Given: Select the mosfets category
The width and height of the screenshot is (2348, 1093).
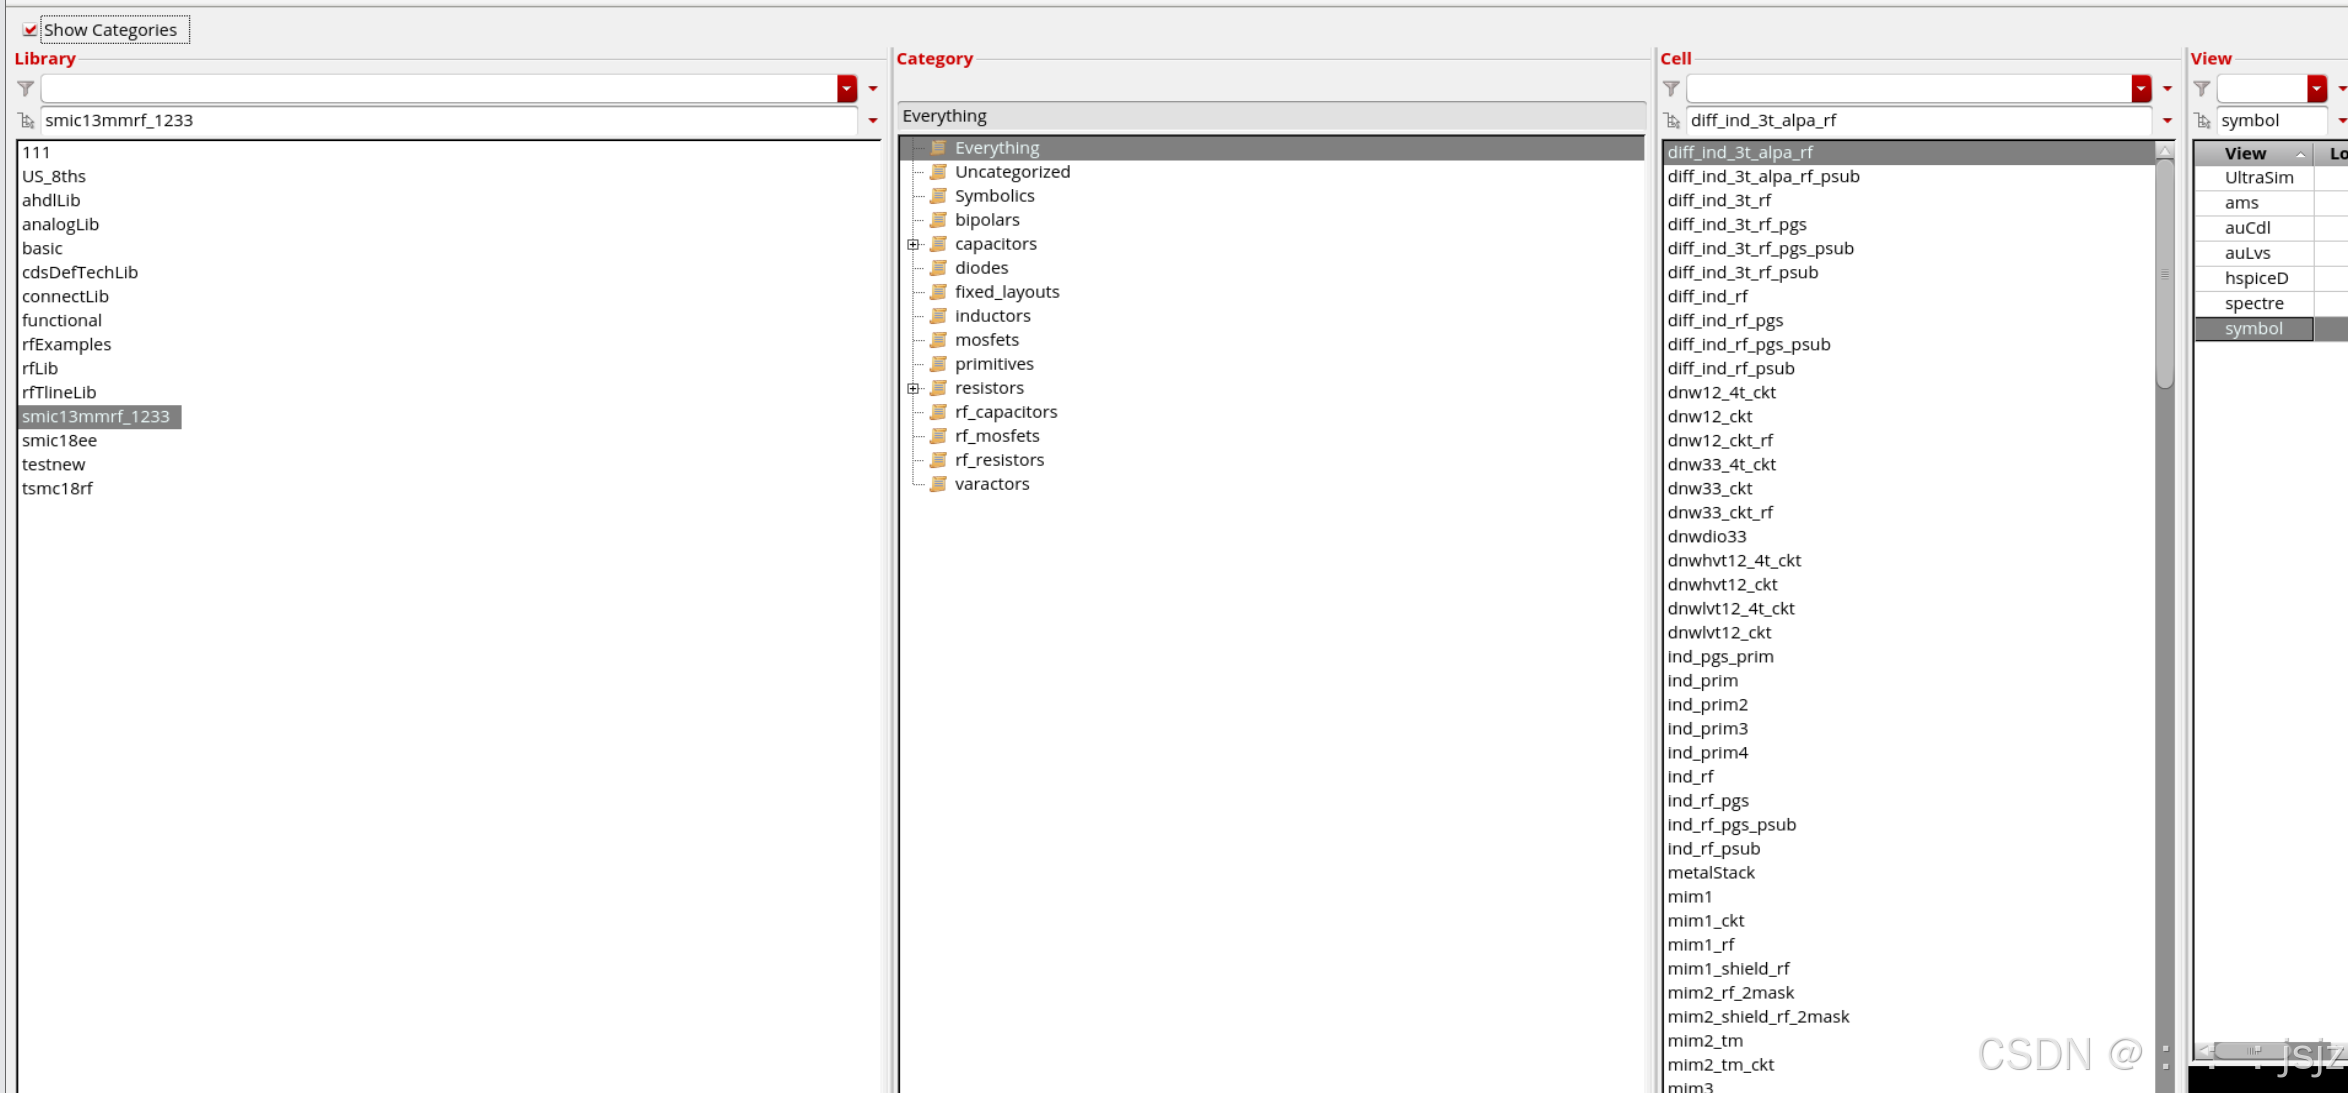Looking at the screenshot, I should coord(986,340).
